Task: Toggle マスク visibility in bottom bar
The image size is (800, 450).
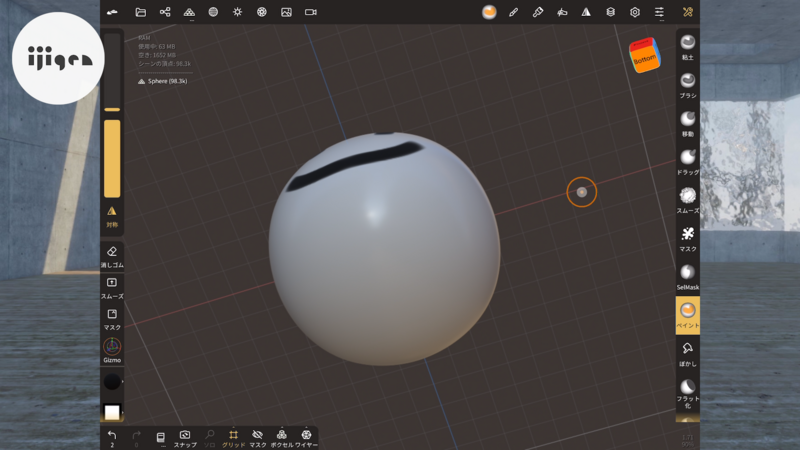Action: click(x=258, y=438)
